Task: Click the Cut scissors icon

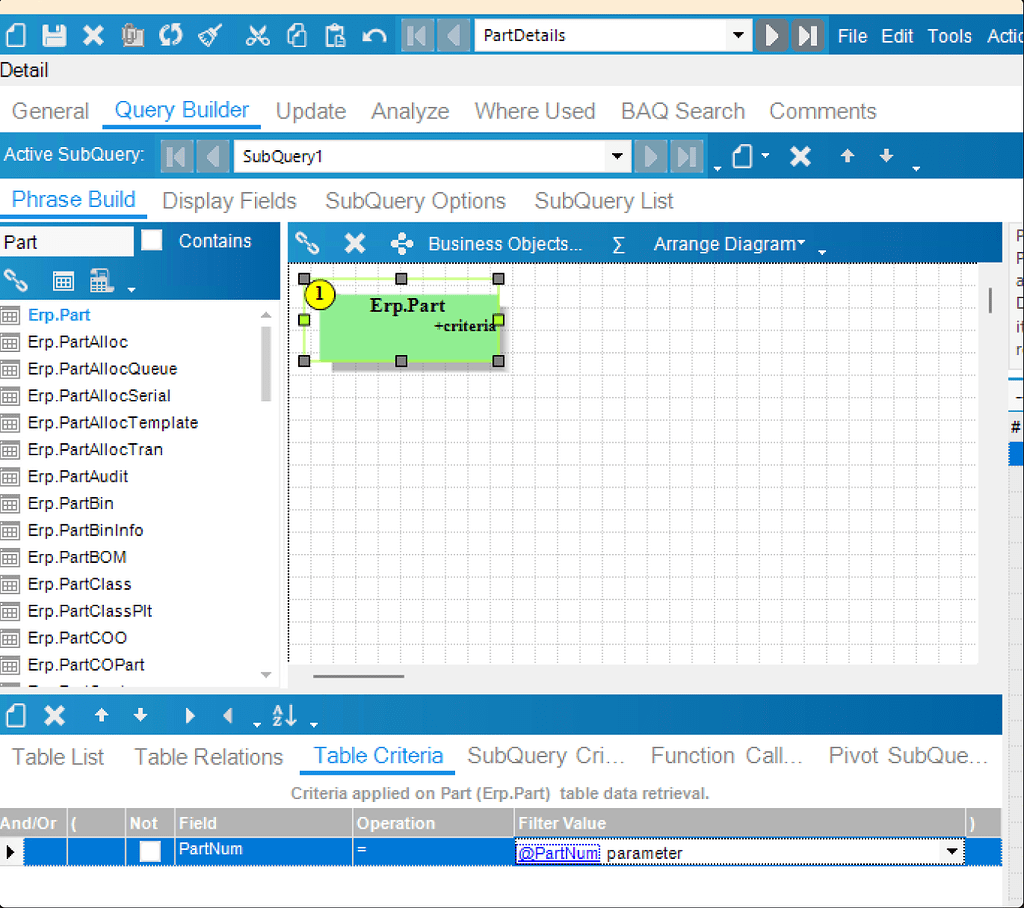Action: (x=256, y=35)
